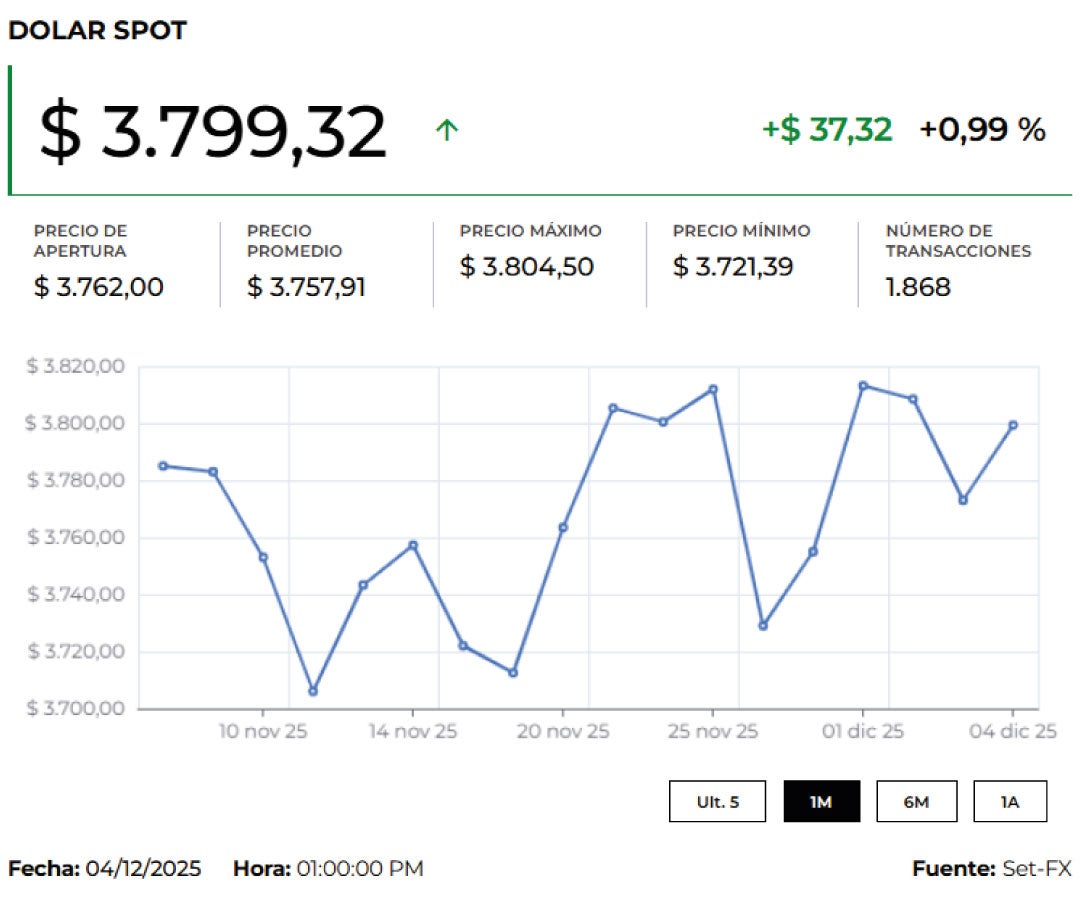Click the Set-FX source label
This screenshot has height=900, width=1080.
(x=1036, y=868)
